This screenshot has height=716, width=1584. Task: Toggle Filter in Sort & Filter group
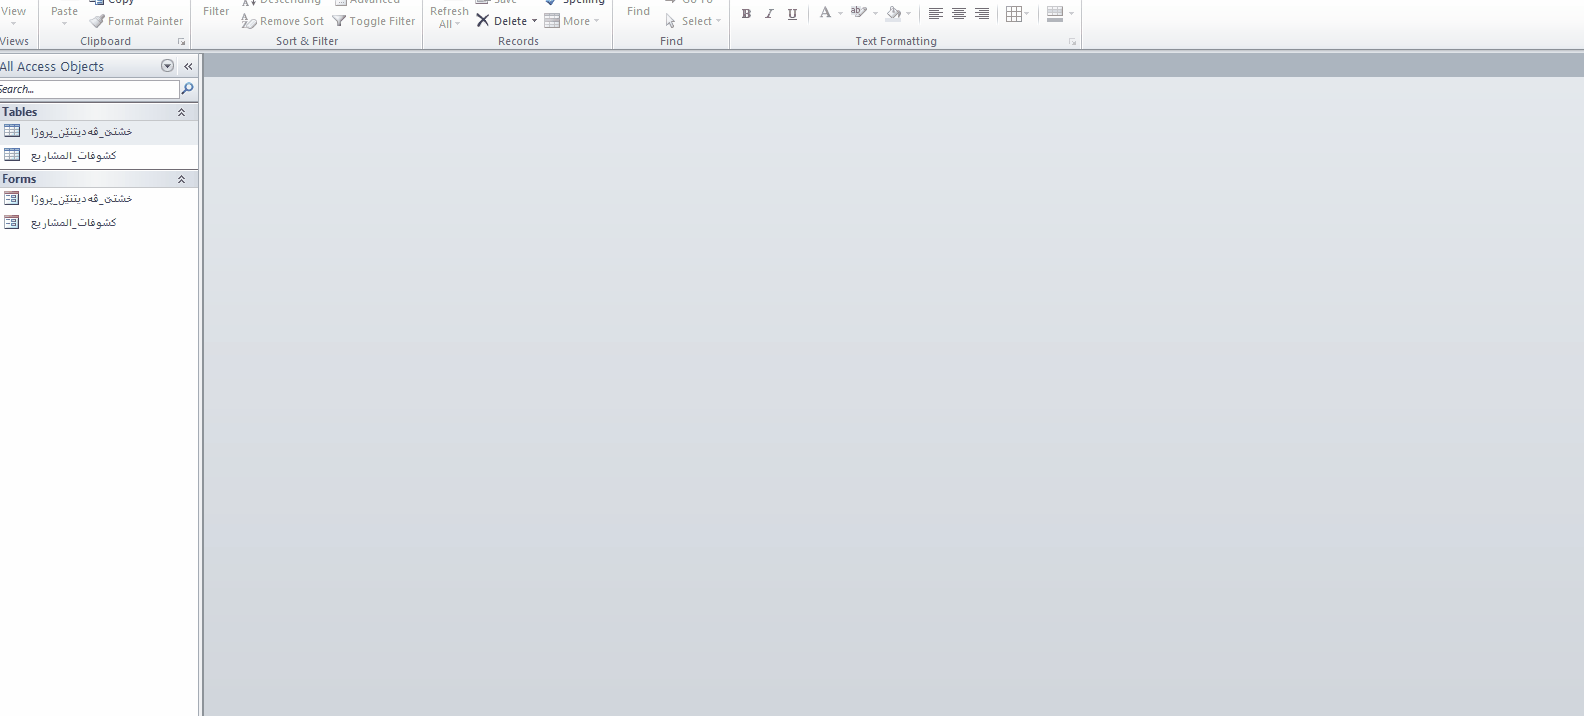click(374, 21)
